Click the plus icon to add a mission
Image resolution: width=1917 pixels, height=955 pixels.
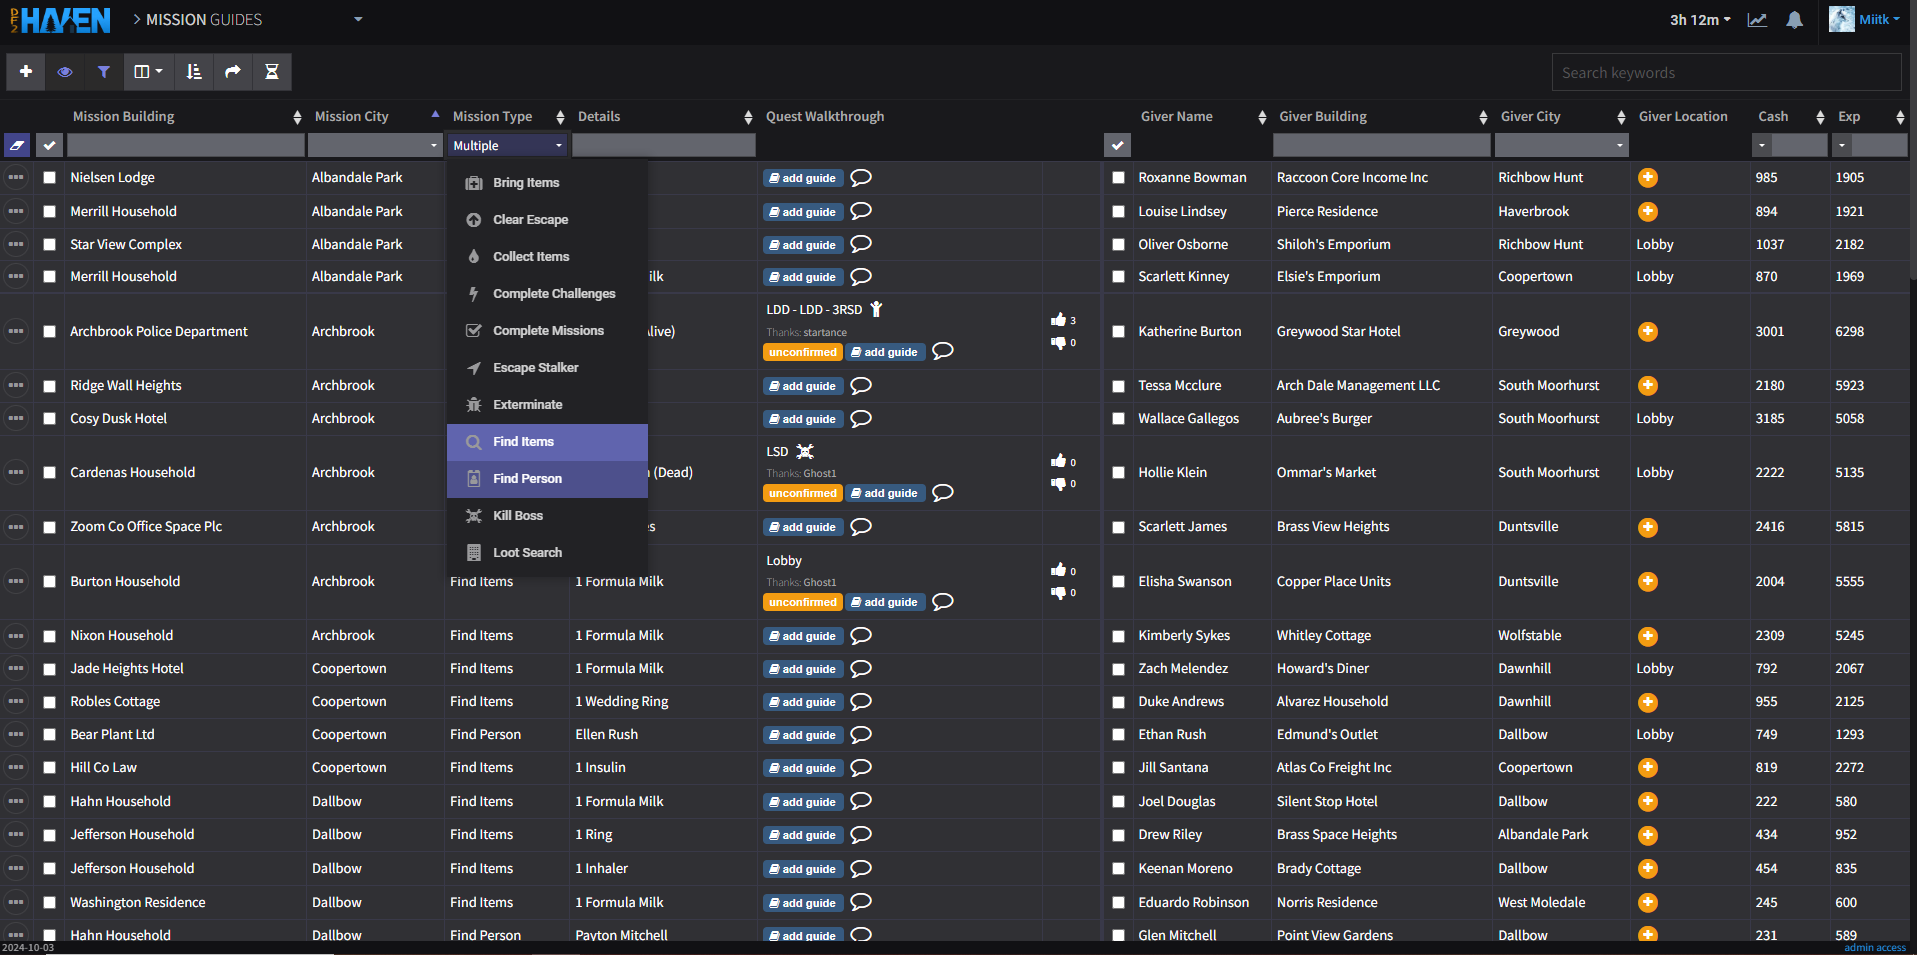coord(26,72)
